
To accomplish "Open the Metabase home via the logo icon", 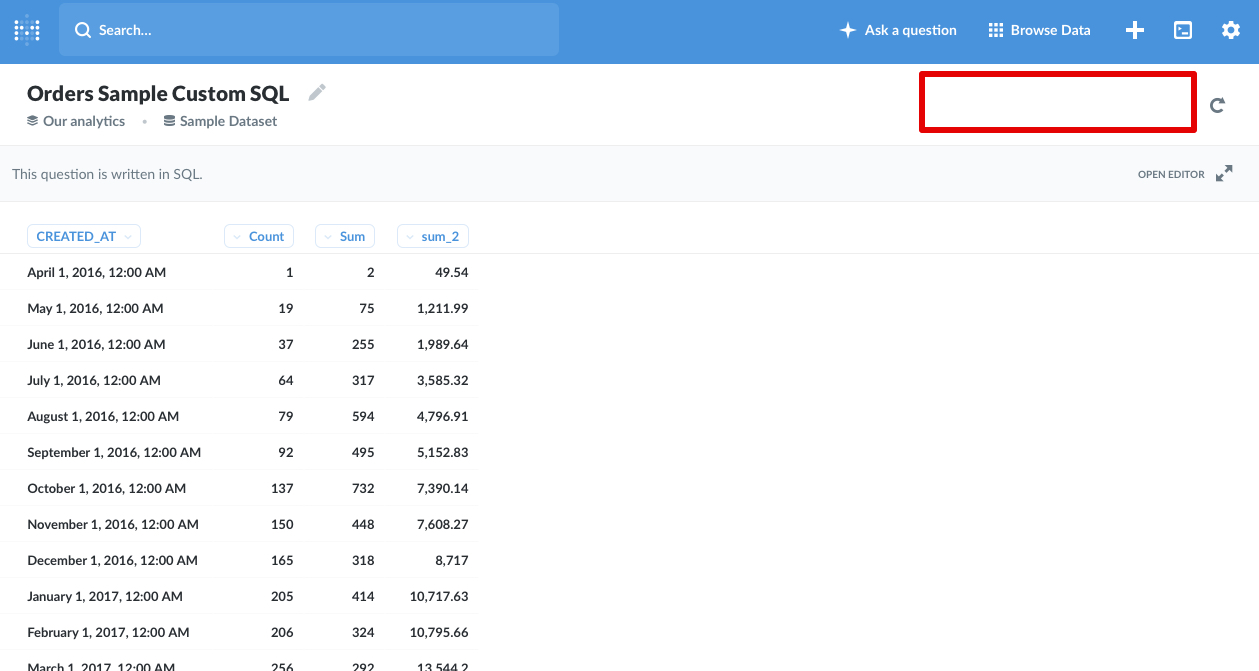I will coord(26,30).
